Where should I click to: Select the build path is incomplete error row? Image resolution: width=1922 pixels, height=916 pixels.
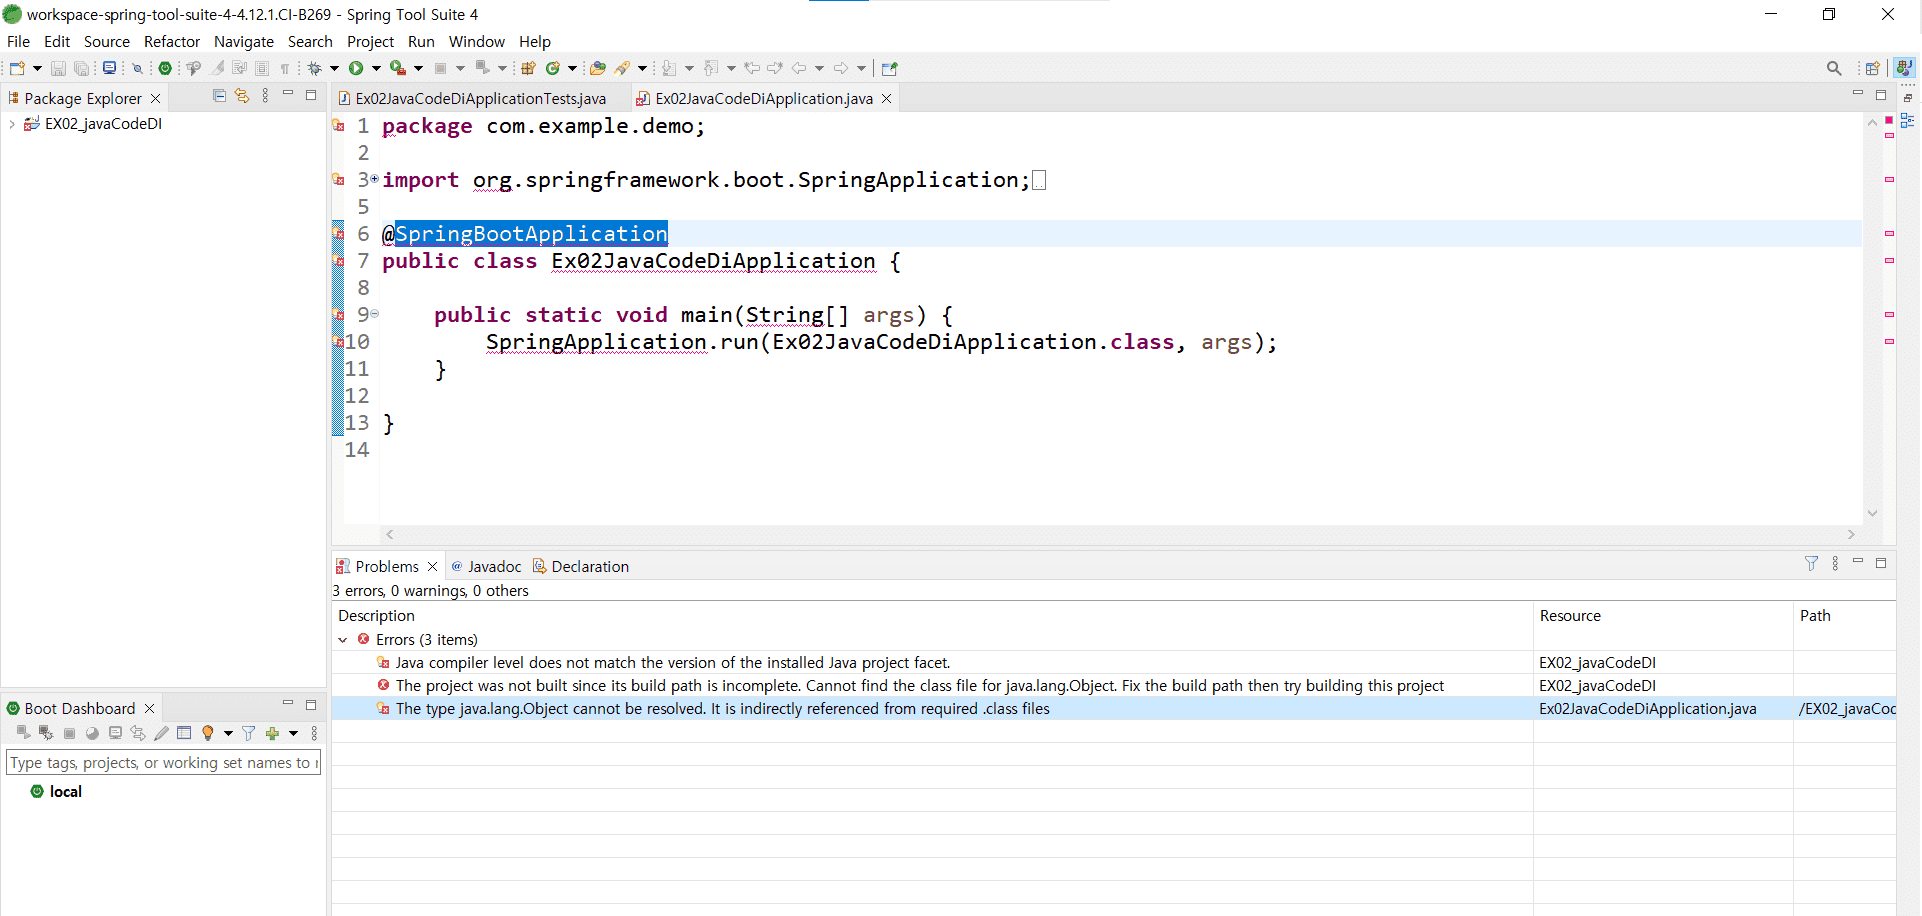1113,685
